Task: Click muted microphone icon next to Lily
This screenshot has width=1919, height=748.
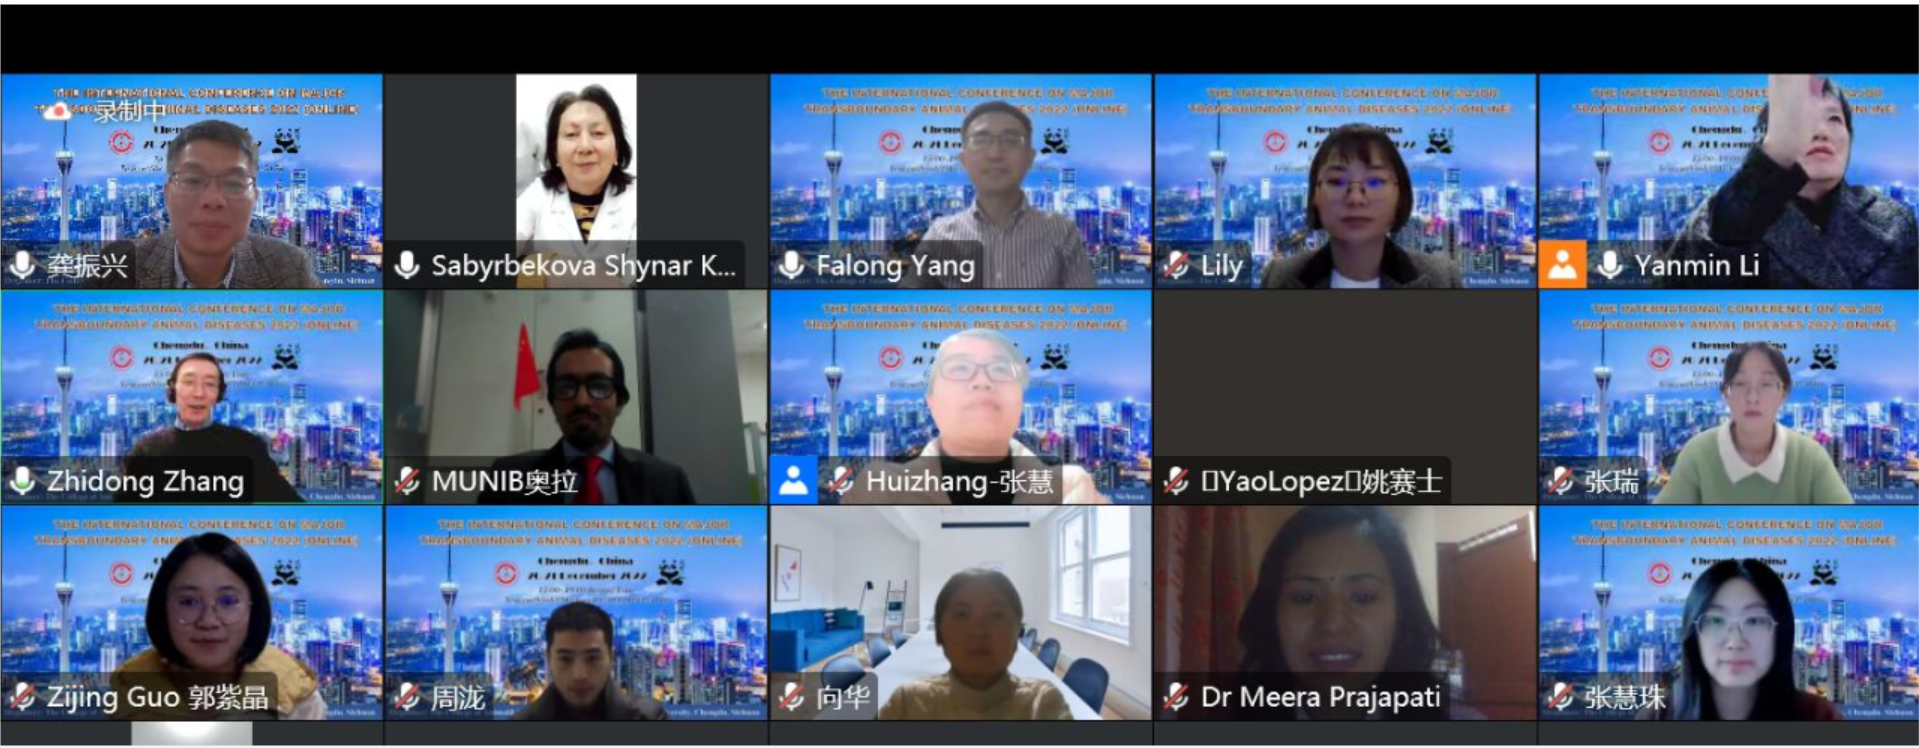Action: 1176,265
